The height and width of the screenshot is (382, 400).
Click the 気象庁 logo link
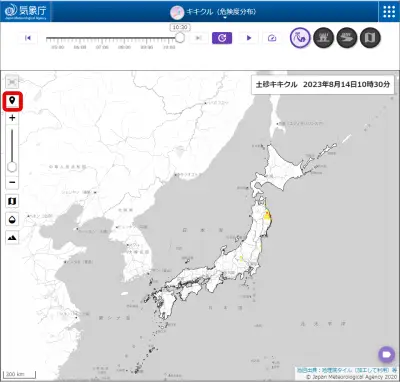pyautogui.click(x=26, y=11)
